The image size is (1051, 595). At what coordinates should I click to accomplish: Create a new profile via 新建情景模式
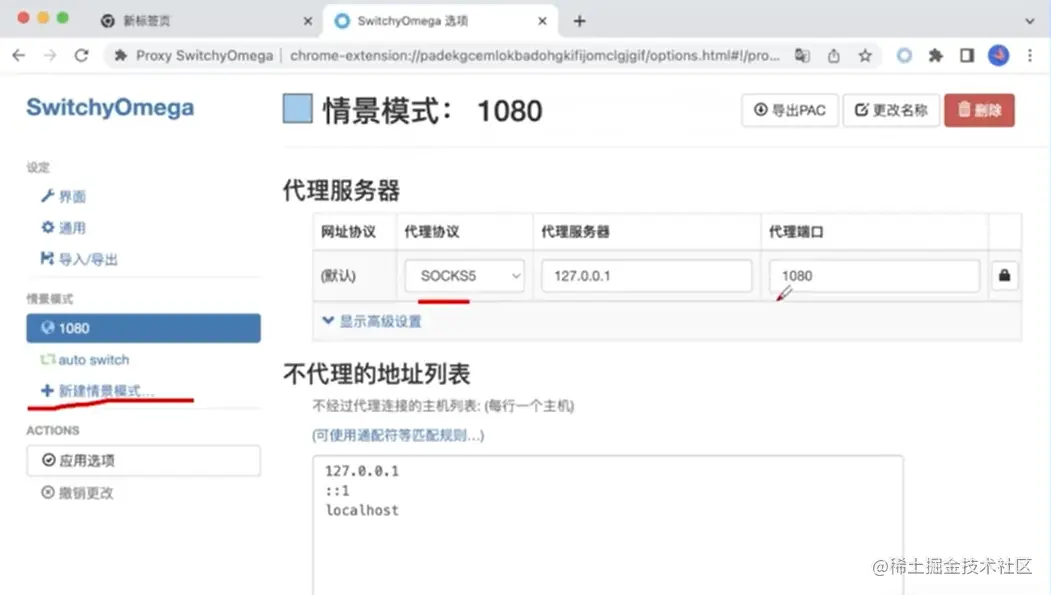click(97, 391)
